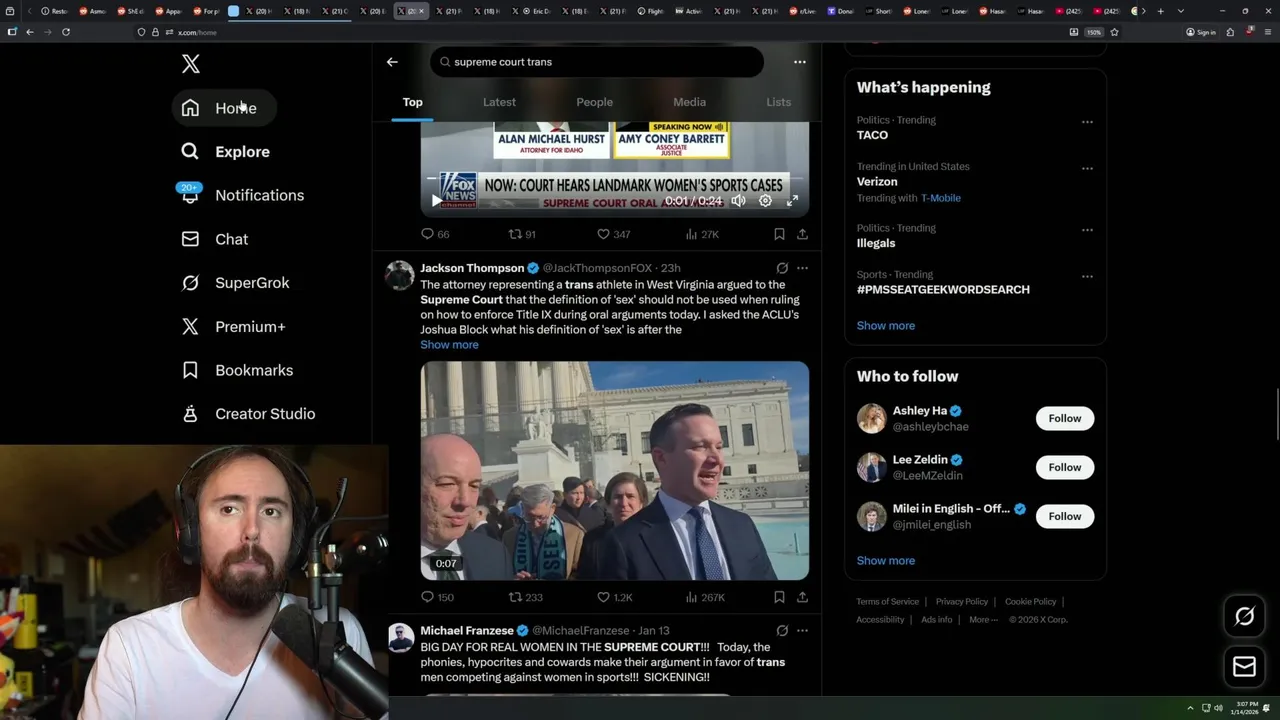
Task: Select the Top tab
Action: (x=412, y=102)
